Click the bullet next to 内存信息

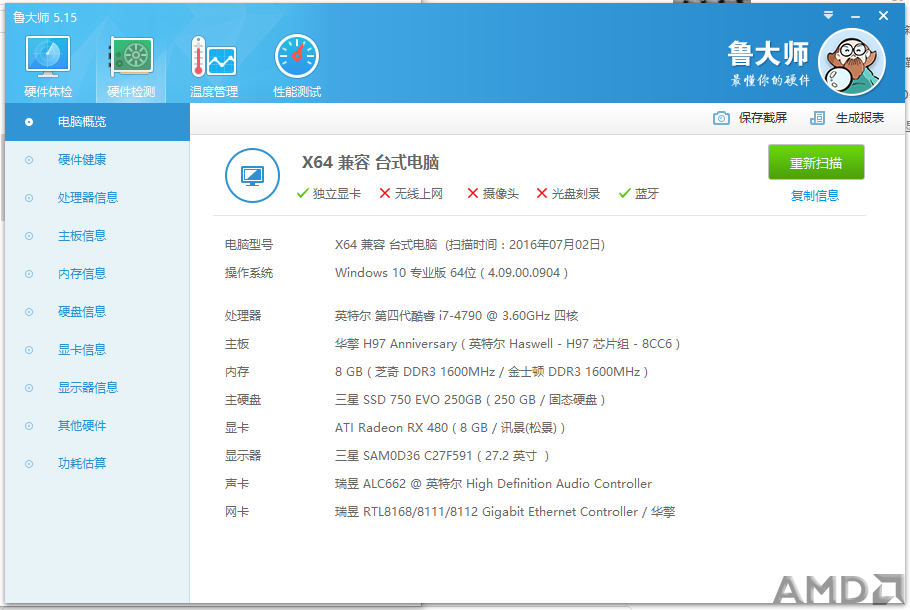(x=29, y=274)
